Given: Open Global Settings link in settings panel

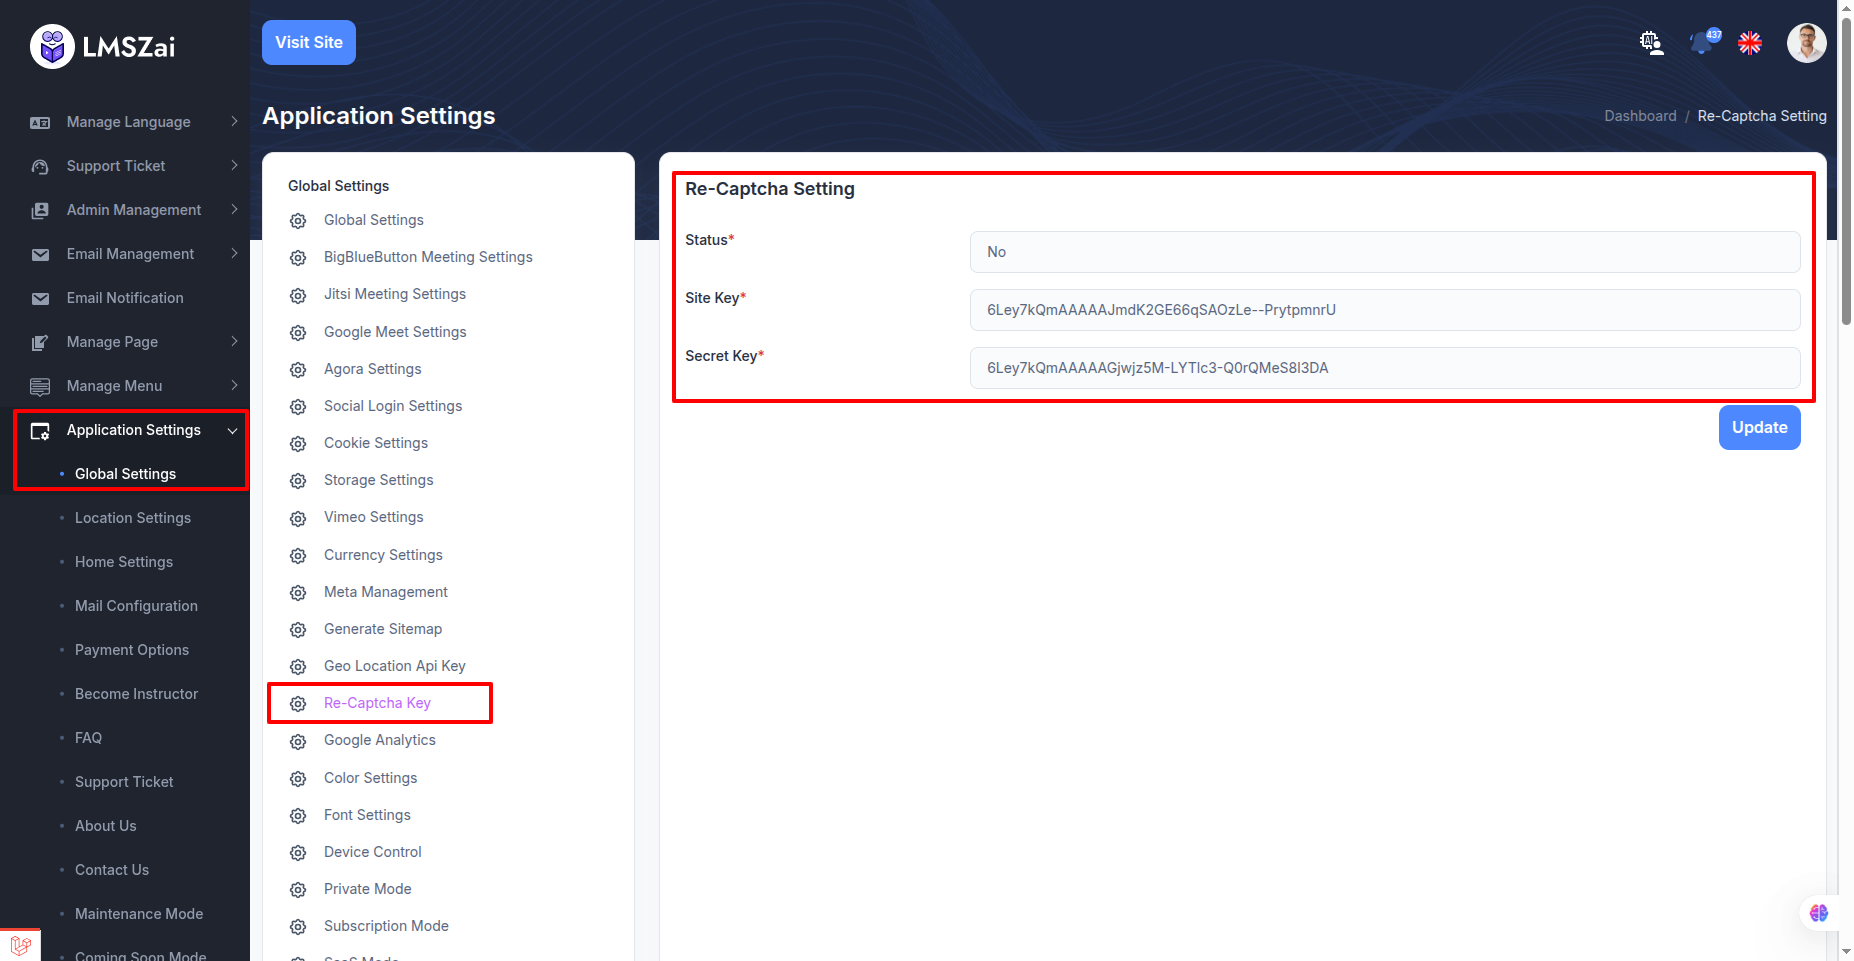Looking at the screenshot, I should (374, 220).
